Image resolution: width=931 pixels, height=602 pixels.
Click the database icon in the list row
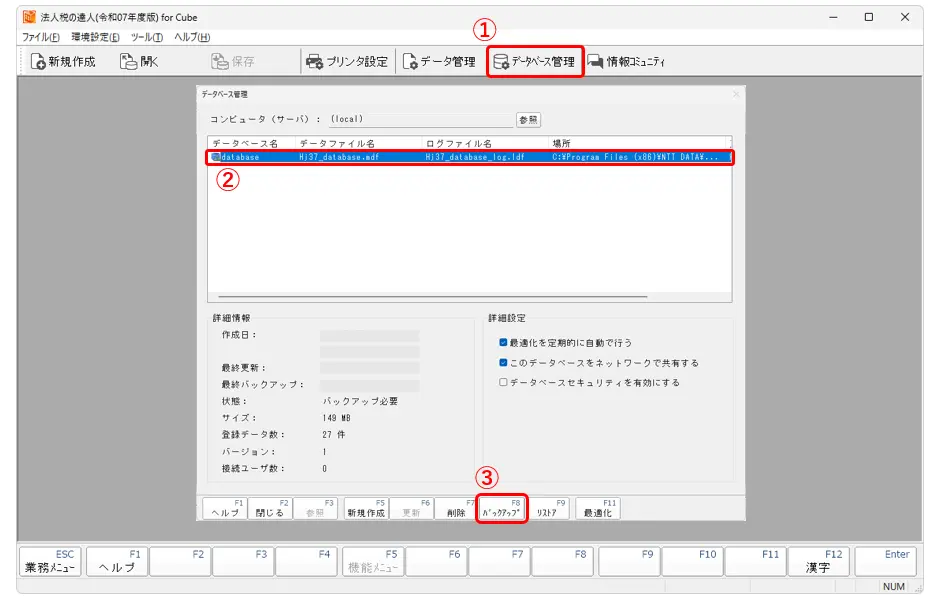pyautogui.click(x=216, y=157)
